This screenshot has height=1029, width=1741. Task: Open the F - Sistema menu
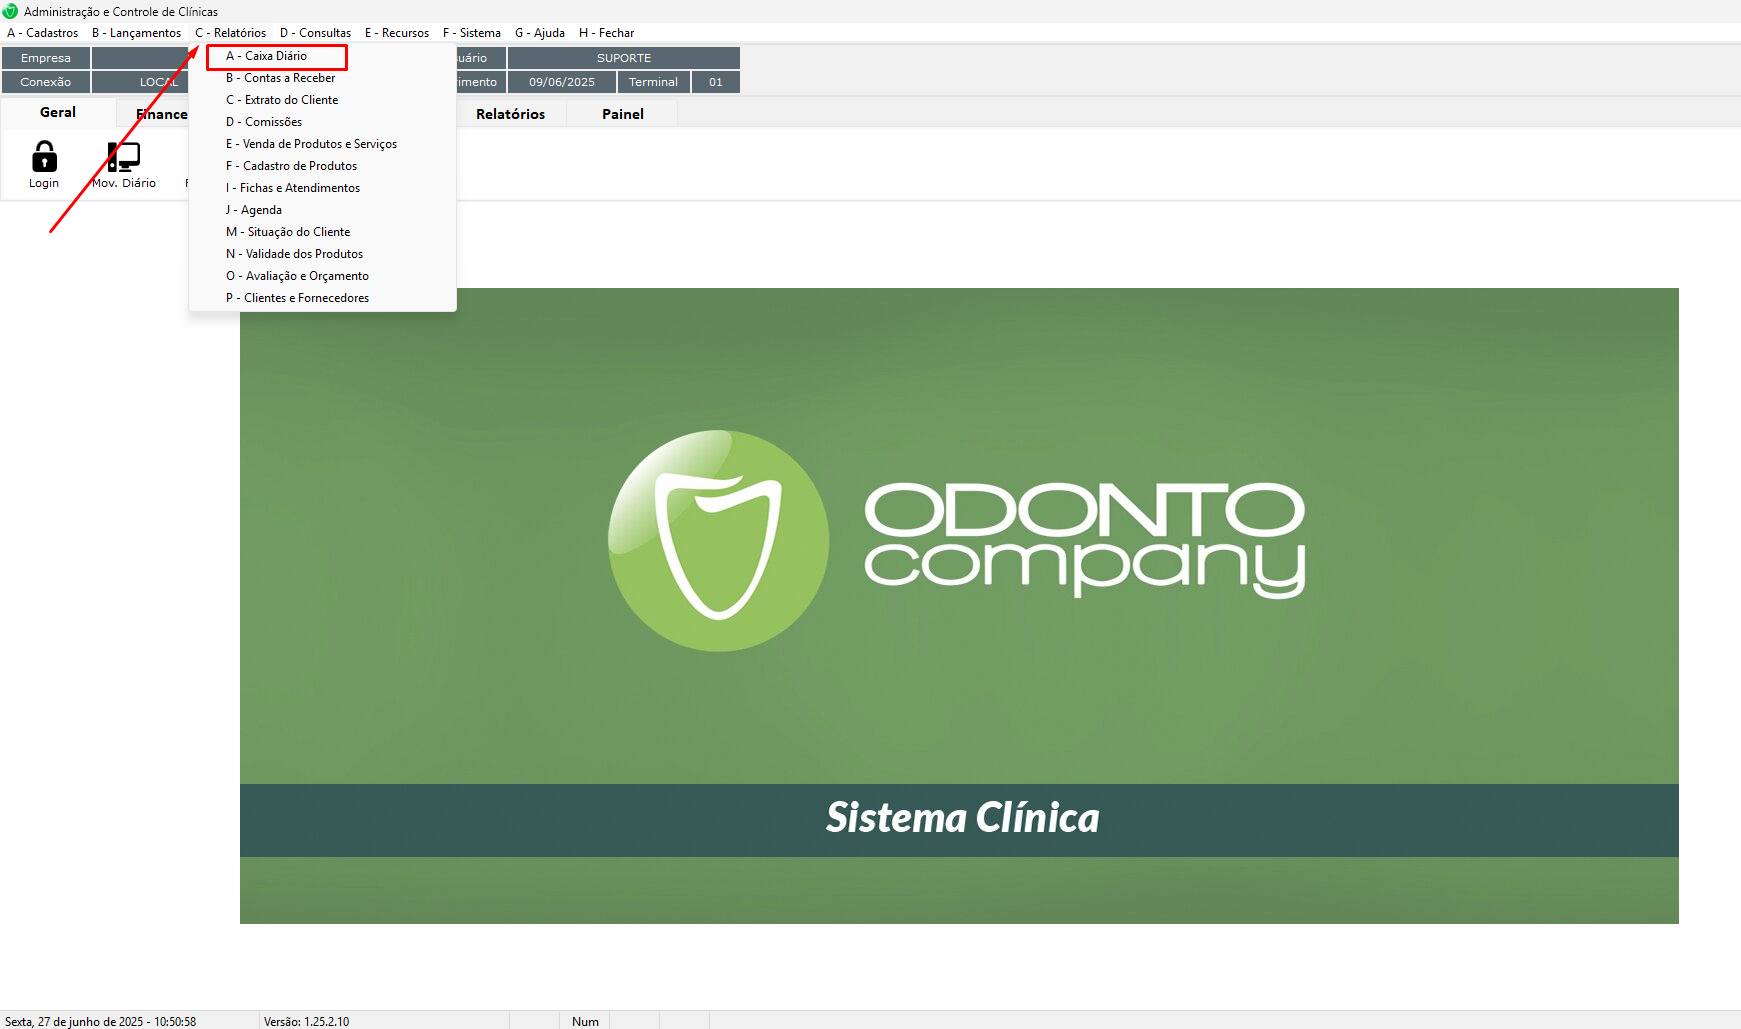pyautogui.click(x=472, y=33)
